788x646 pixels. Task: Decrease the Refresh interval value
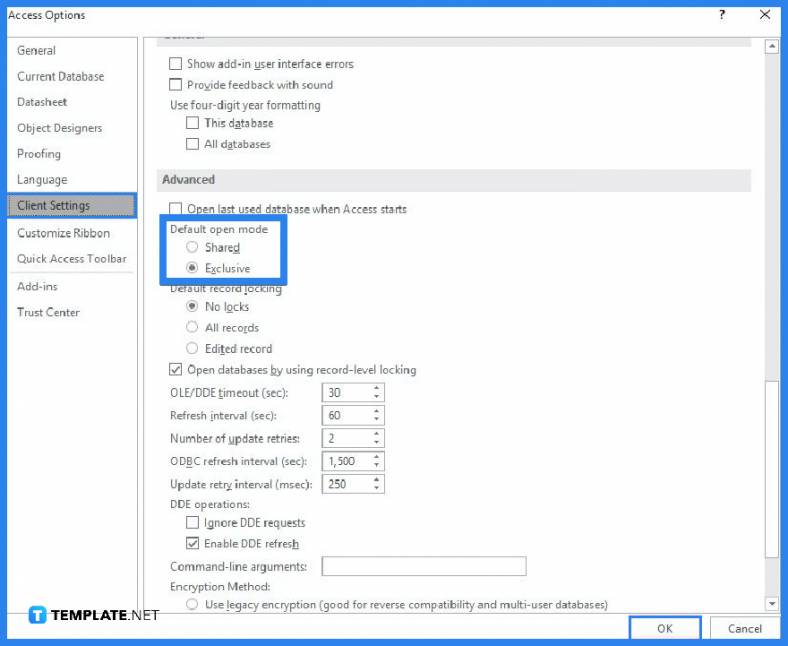pyautogui.click(x=376, y=420)
